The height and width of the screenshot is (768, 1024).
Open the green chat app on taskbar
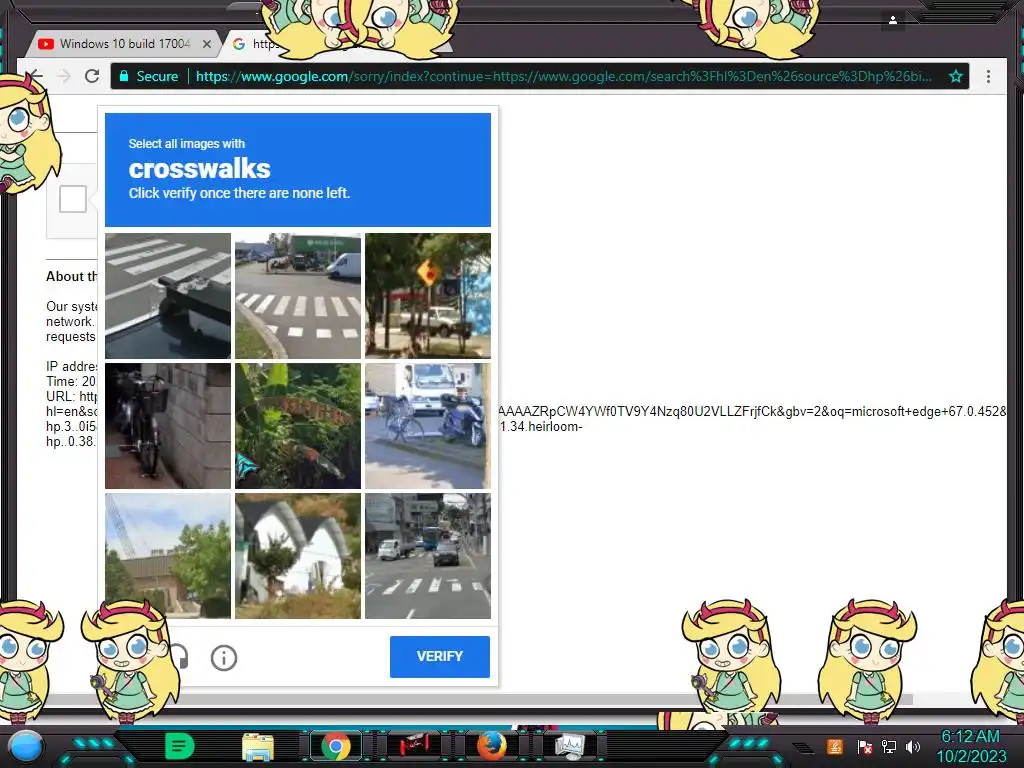[179, 746]
